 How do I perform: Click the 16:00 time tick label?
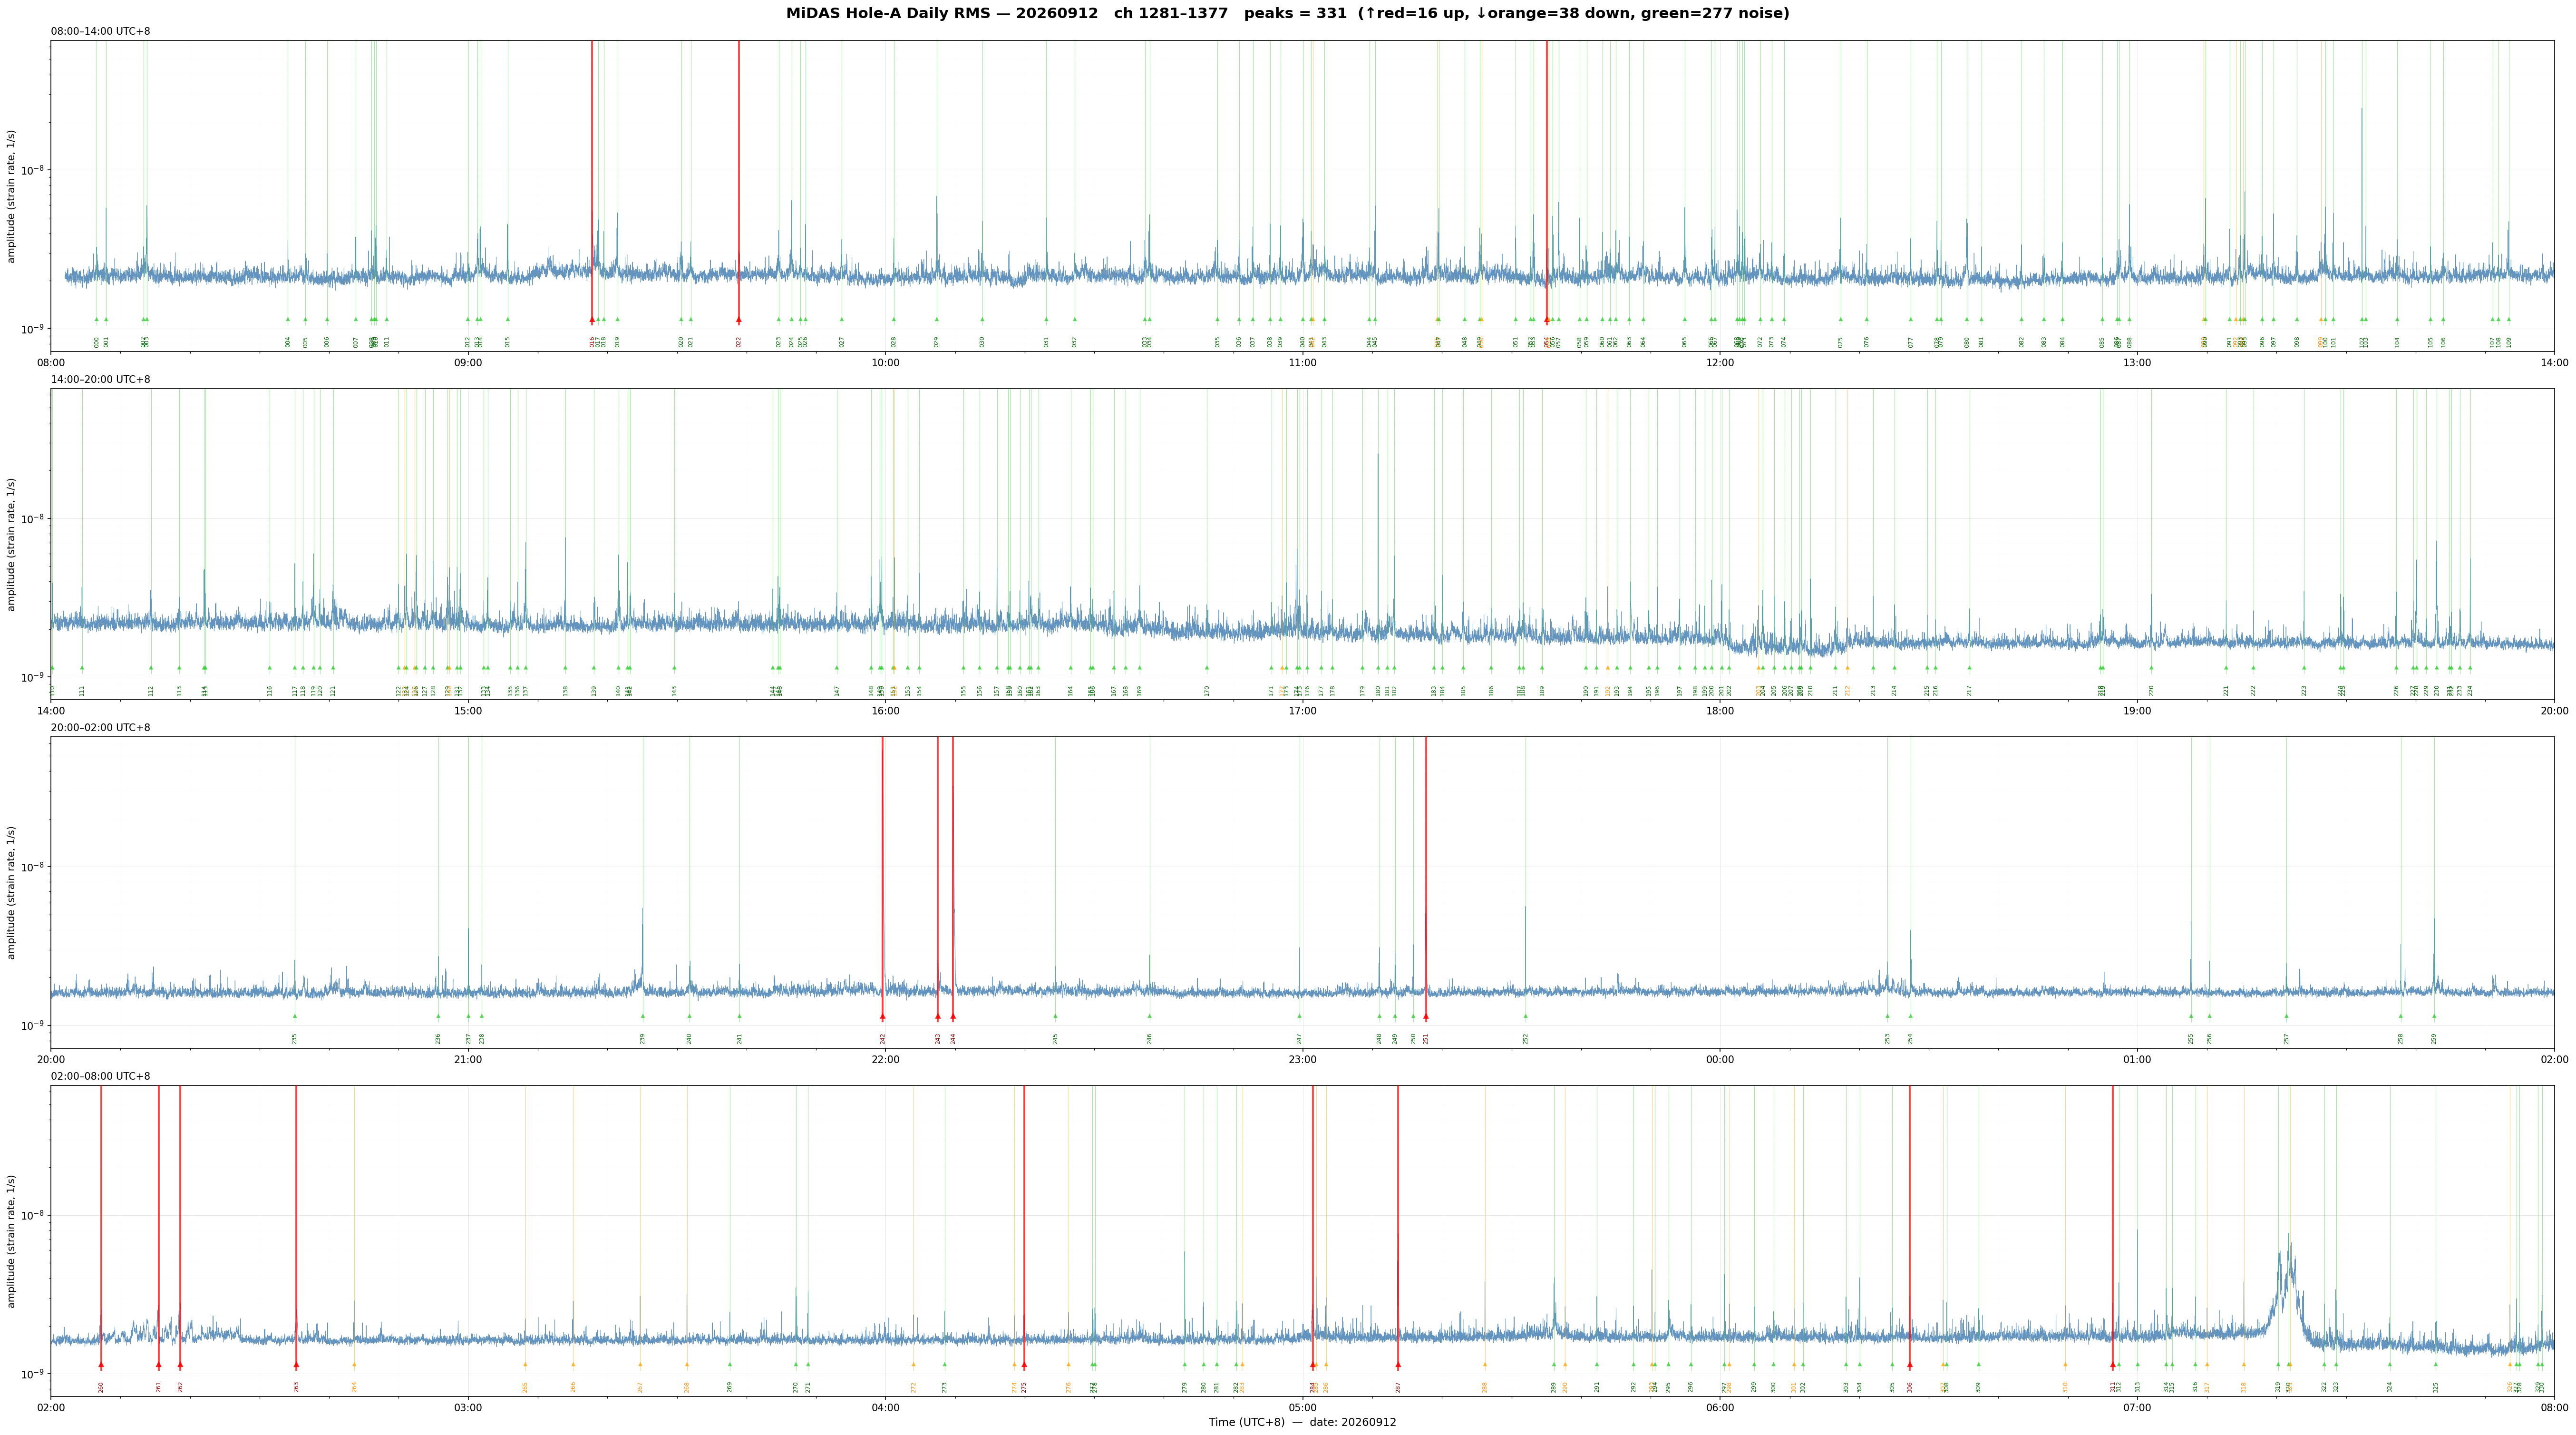click(x=885, y=711)
